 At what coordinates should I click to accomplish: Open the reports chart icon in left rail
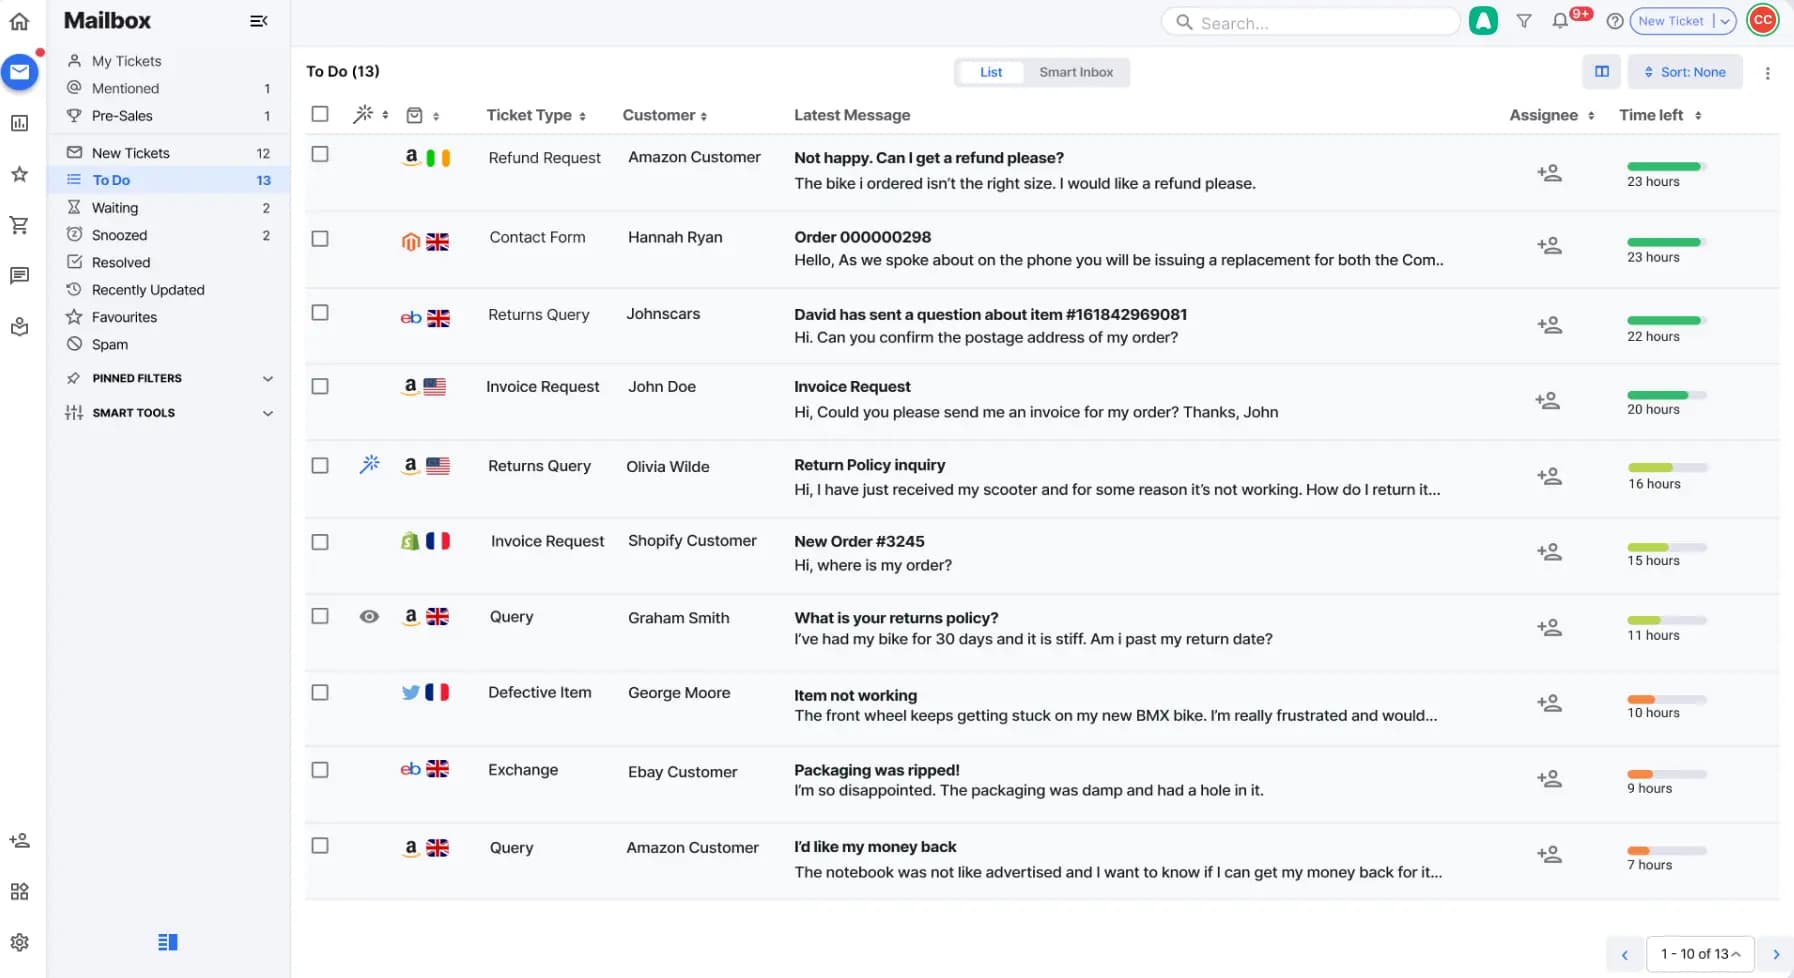19,123
